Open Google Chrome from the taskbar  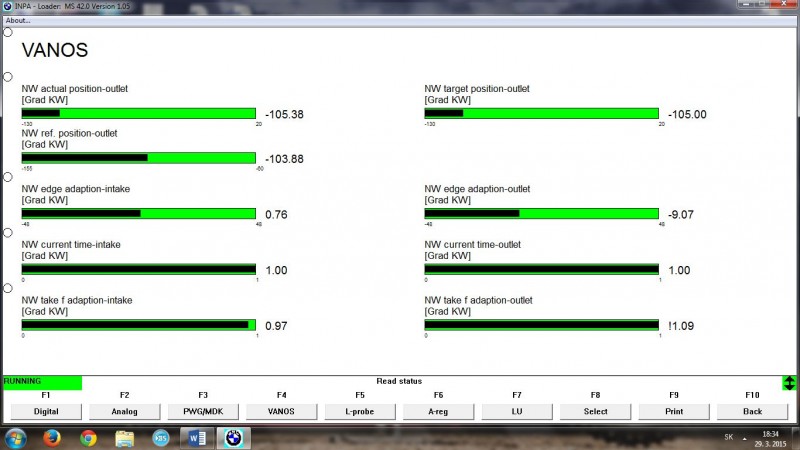[x=88, y=438]
